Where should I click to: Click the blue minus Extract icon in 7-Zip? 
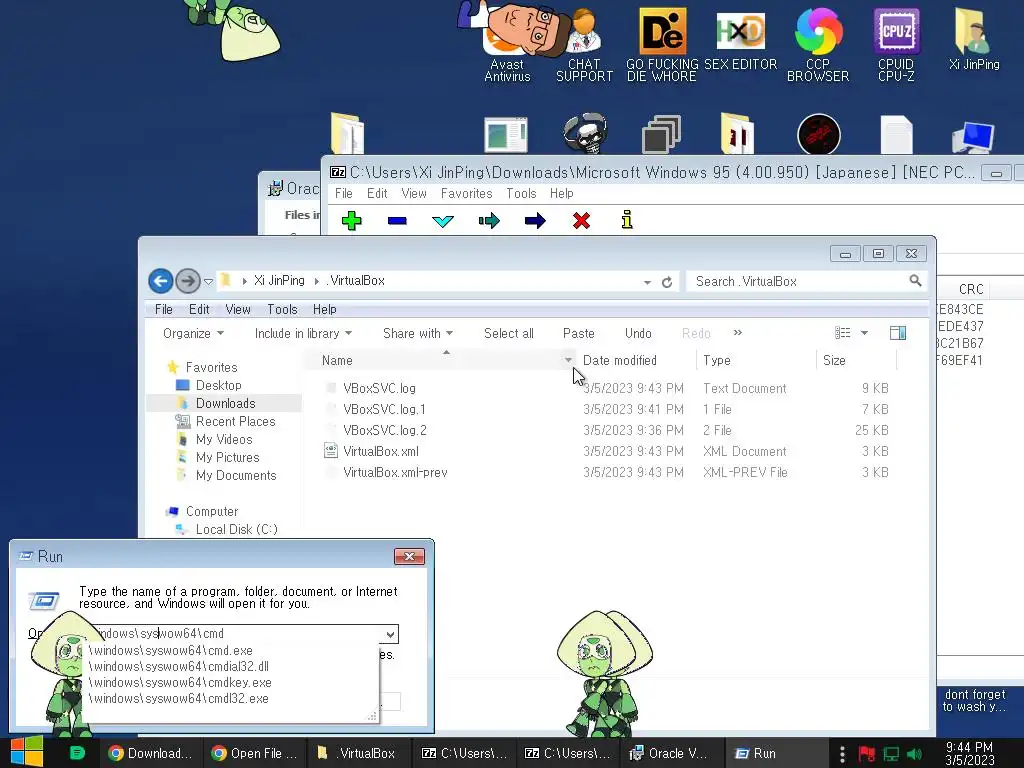click(x=397, y=221)
